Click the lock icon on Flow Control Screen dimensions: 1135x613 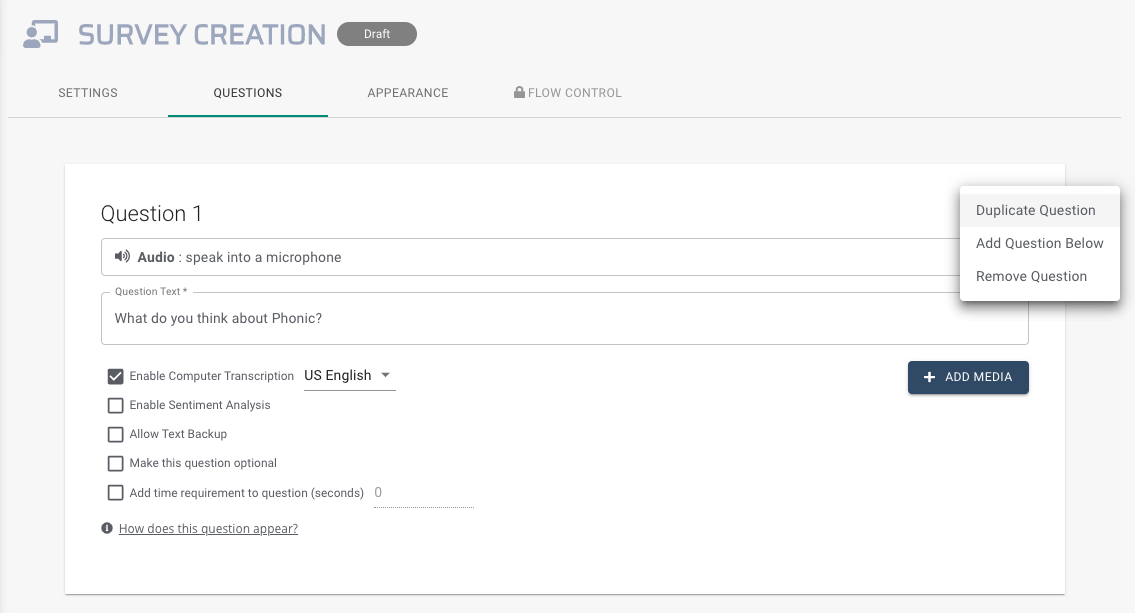(518, 92)
